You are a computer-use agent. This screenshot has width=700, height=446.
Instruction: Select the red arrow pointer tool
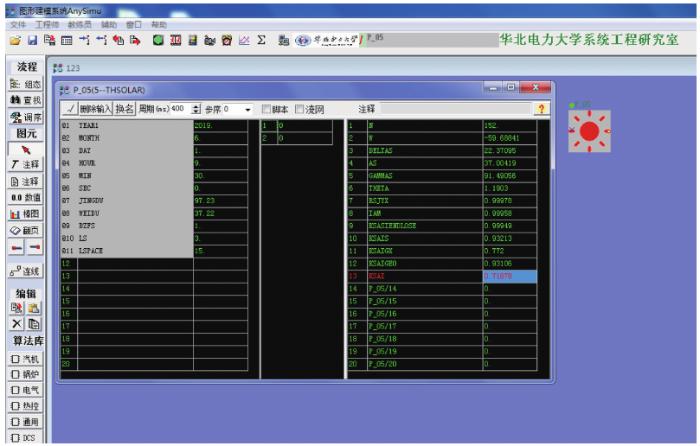26,150
